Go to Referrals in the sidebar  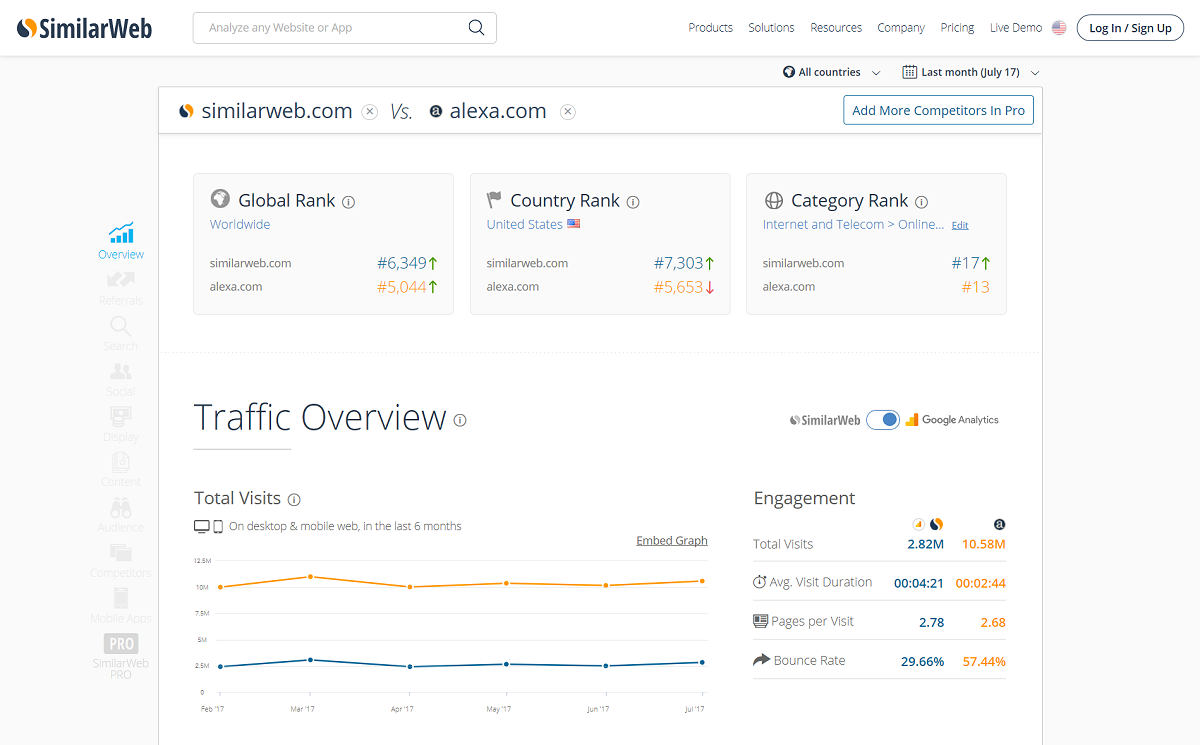point(121,287)
